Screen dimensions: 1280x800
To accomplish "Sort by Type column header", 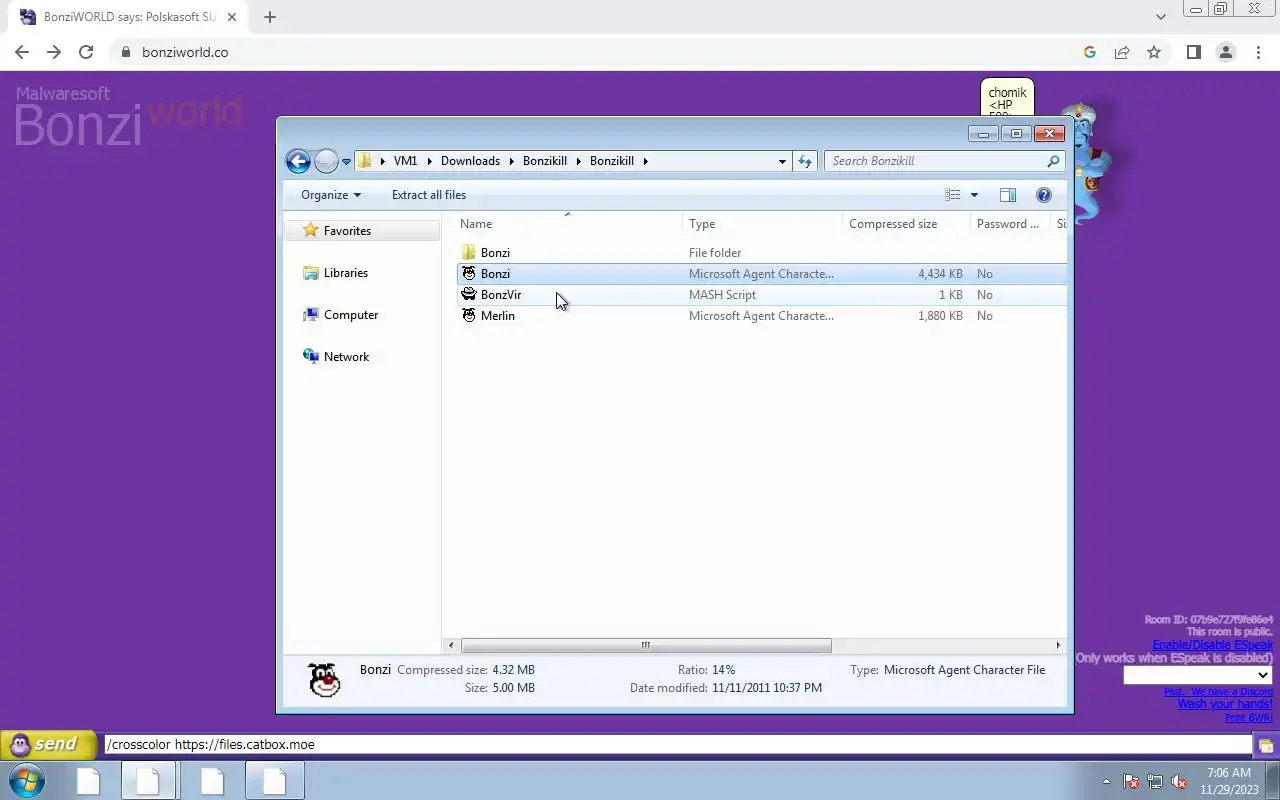I will pyautogui.click(x=762, y=224).
